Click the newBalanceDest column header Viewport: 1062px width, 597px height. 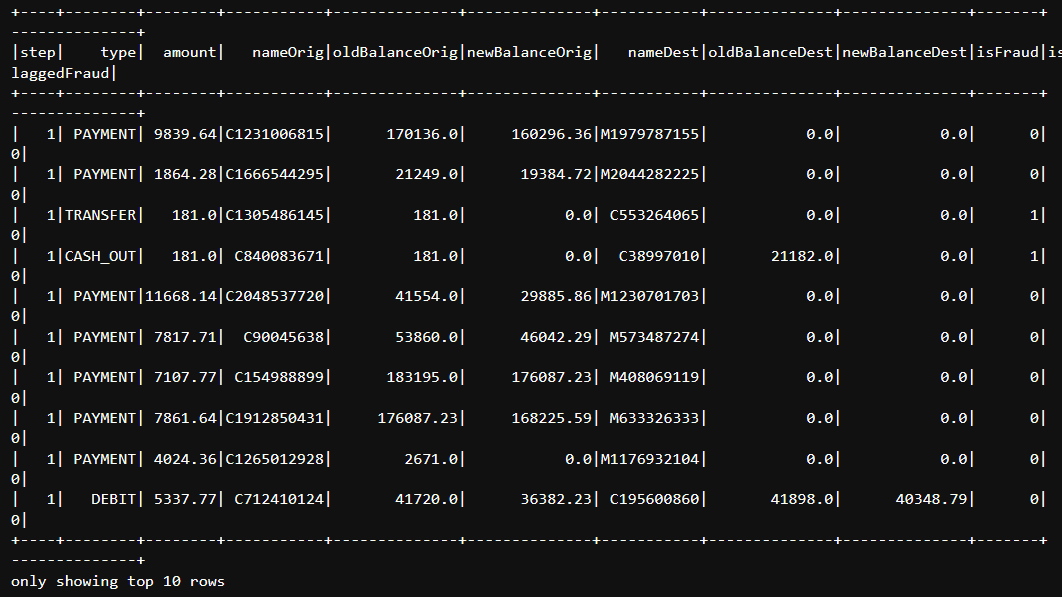coord(904,52)
